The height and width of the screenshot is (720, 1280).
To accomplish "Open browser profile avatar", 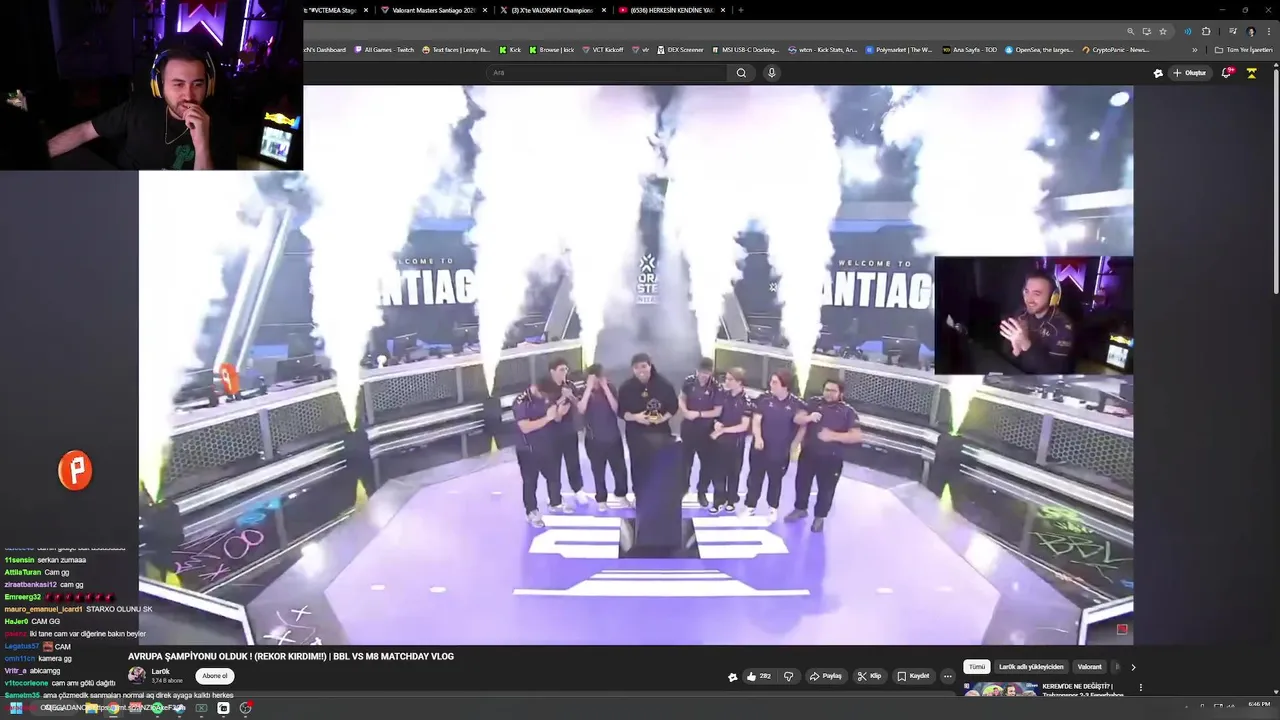I will 1251,31.
